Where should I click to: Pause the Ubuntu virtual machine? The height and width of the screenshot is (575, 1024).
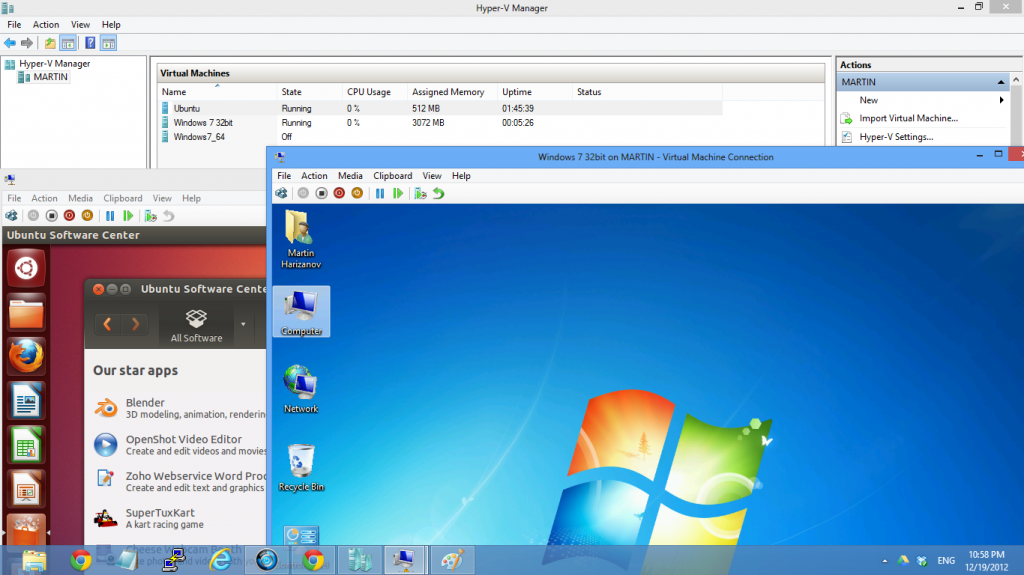coord(110,216)
